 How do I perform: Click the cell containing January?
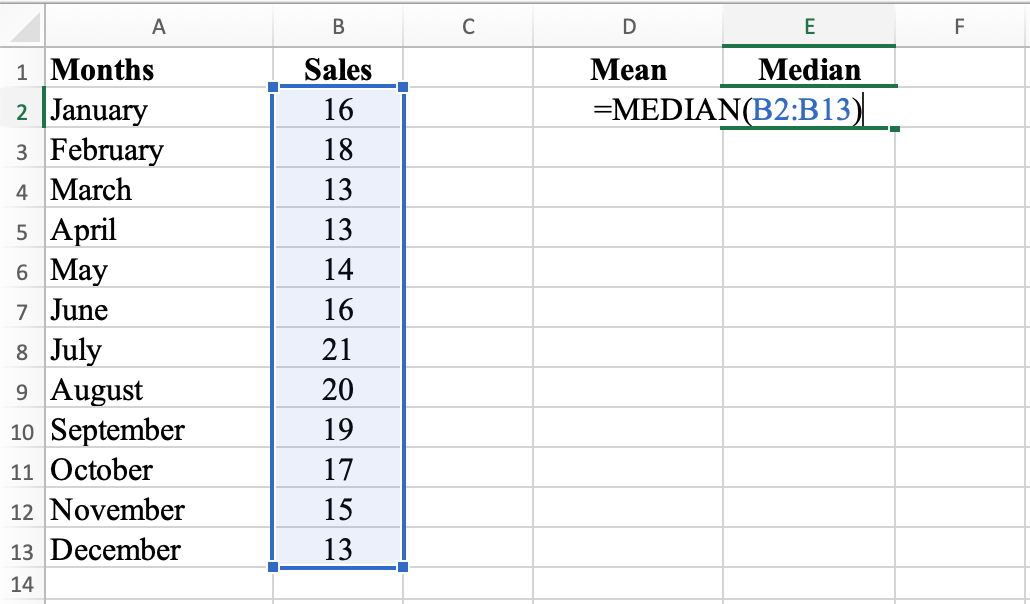(159, 110)
